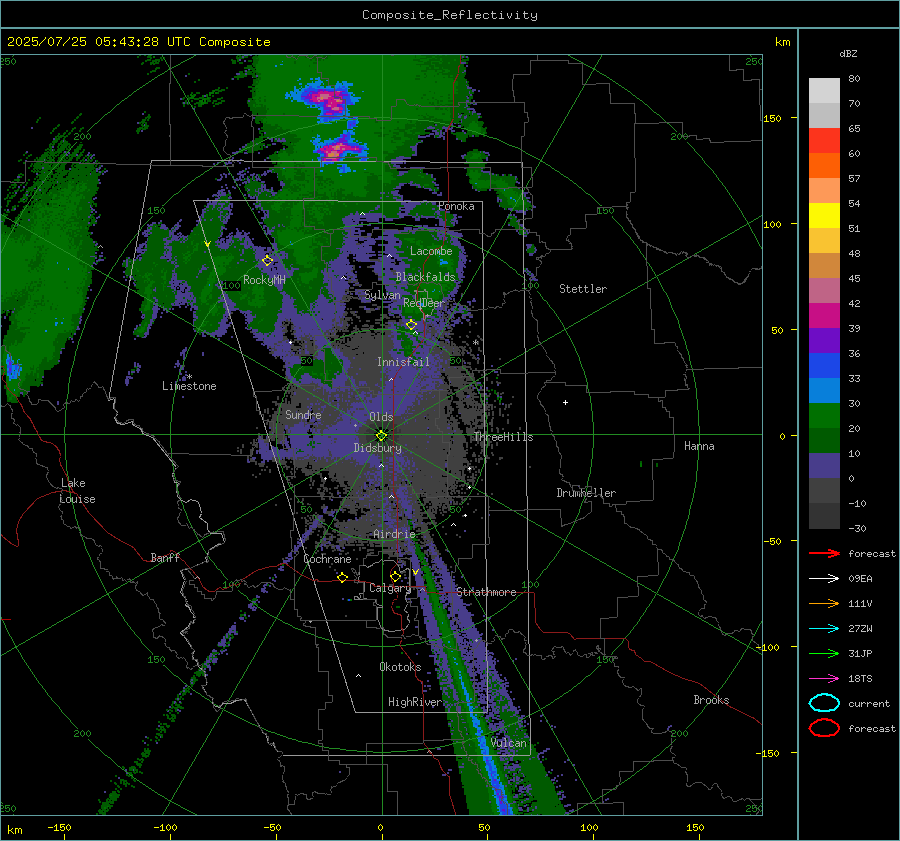Pick the red 60-65 dBZ swatch

coord(824,141)
